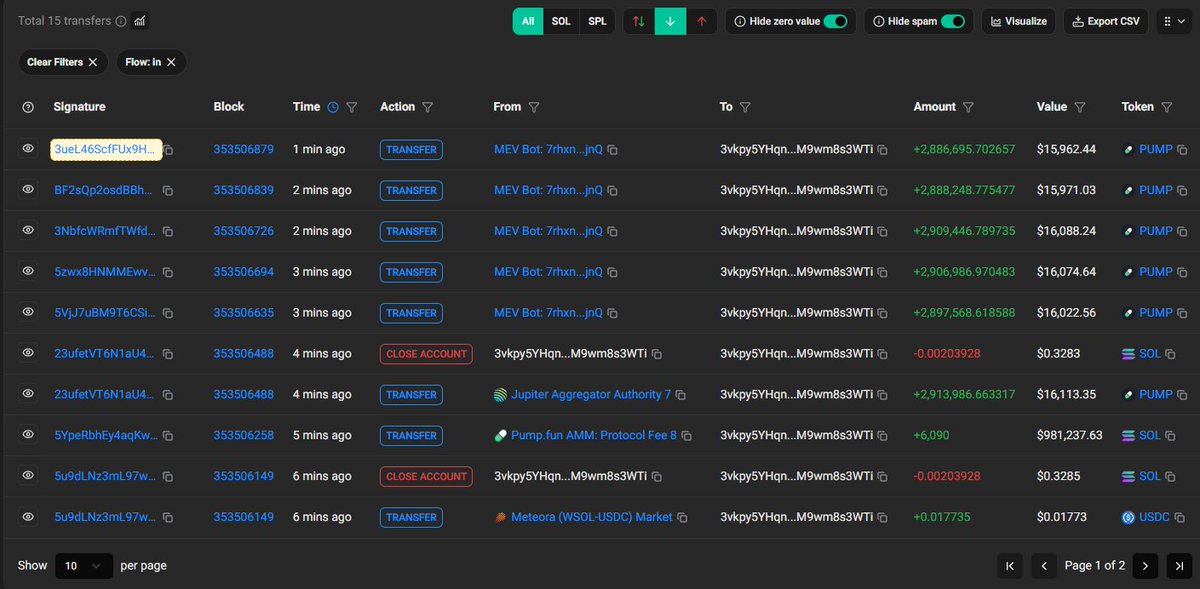Click the Export CSV button
This screenshot has height=589, width=1200.
point(1105,21)
